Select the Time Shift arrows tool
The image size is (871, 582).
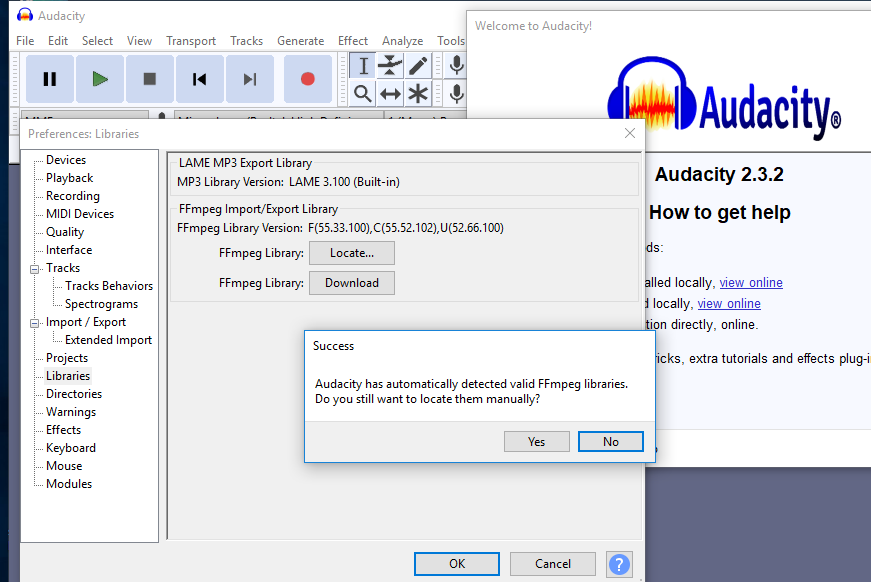(x=390, y=93)
